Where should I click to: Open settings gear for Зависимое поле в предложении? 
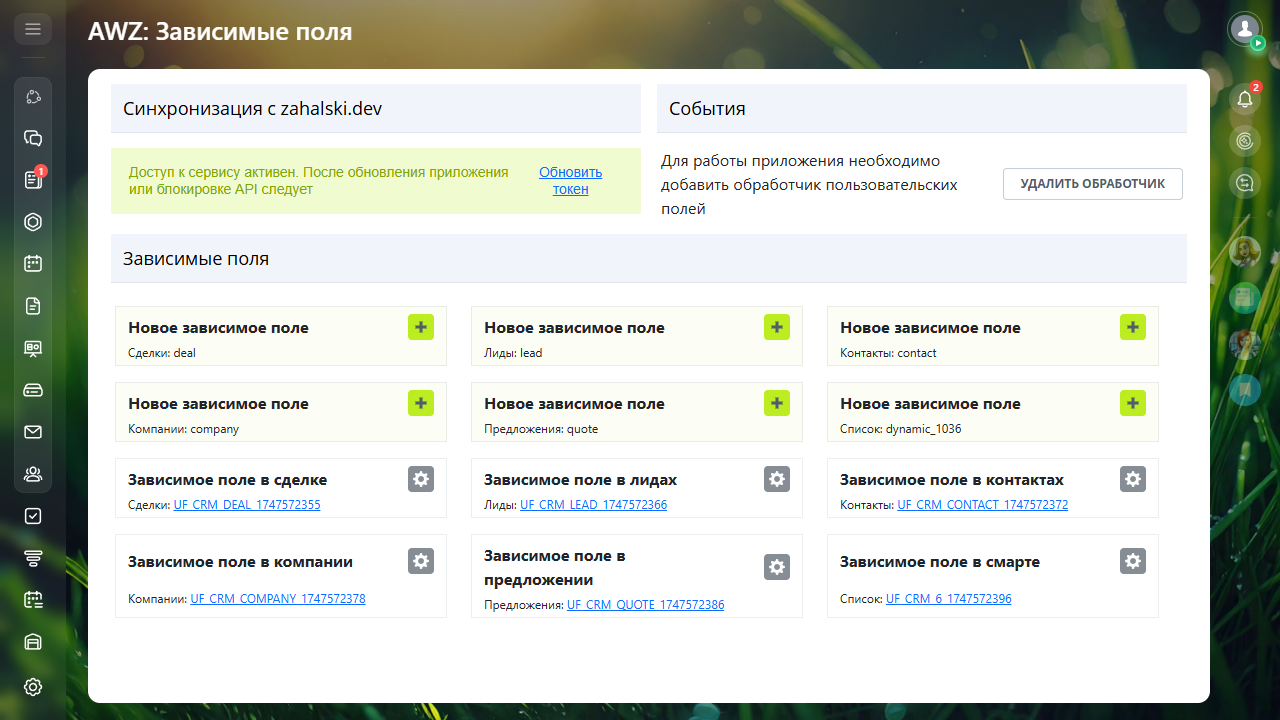(x=777, y=567)
